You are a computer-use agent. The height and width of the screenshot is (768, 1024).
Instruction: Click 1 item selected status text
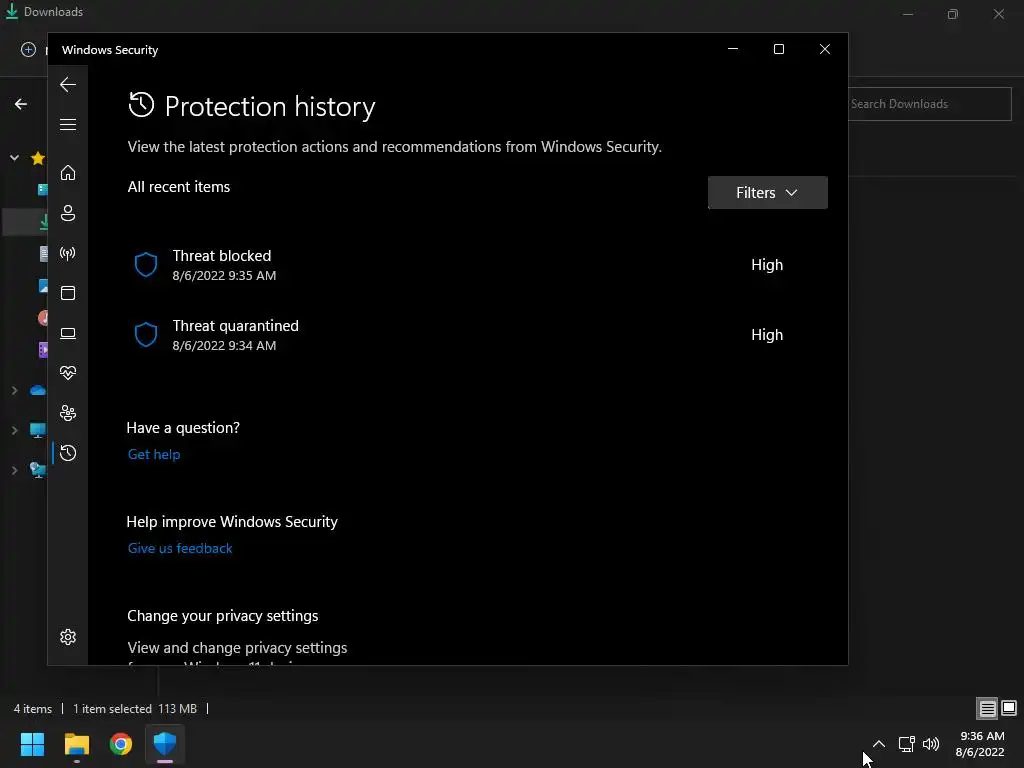click(x=112, y=709)
